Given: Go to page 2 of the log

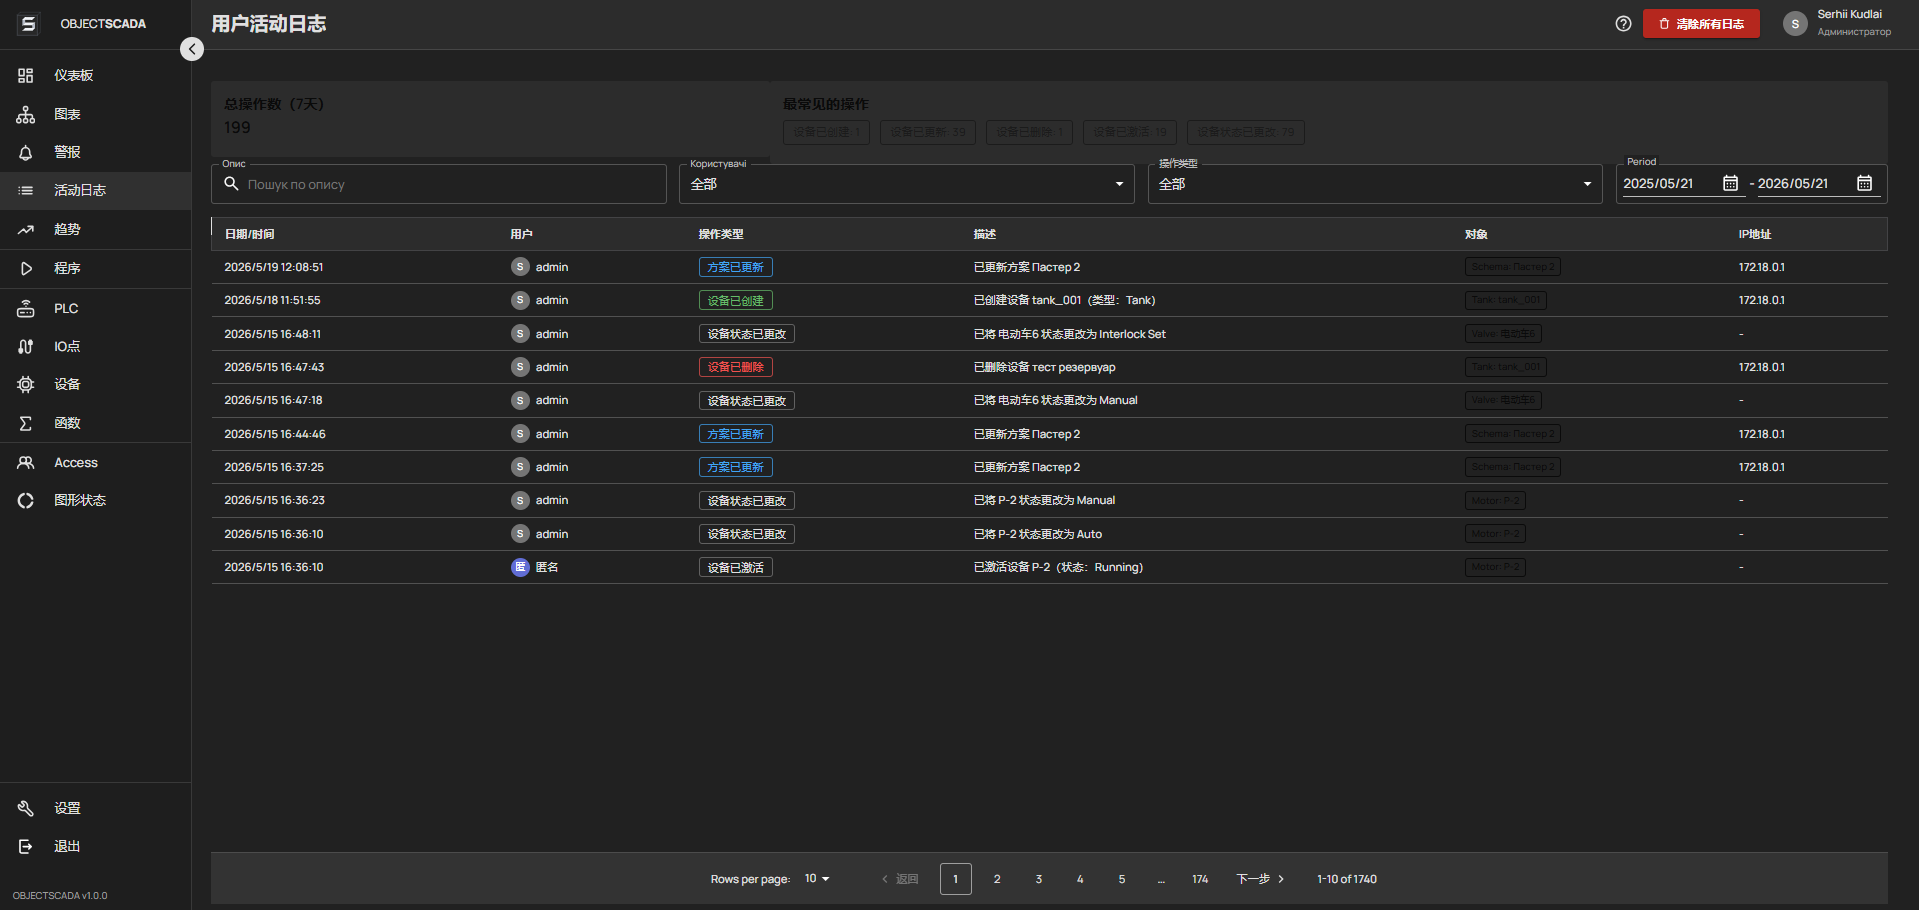Looking at the screenshot, I should [997, 879].
